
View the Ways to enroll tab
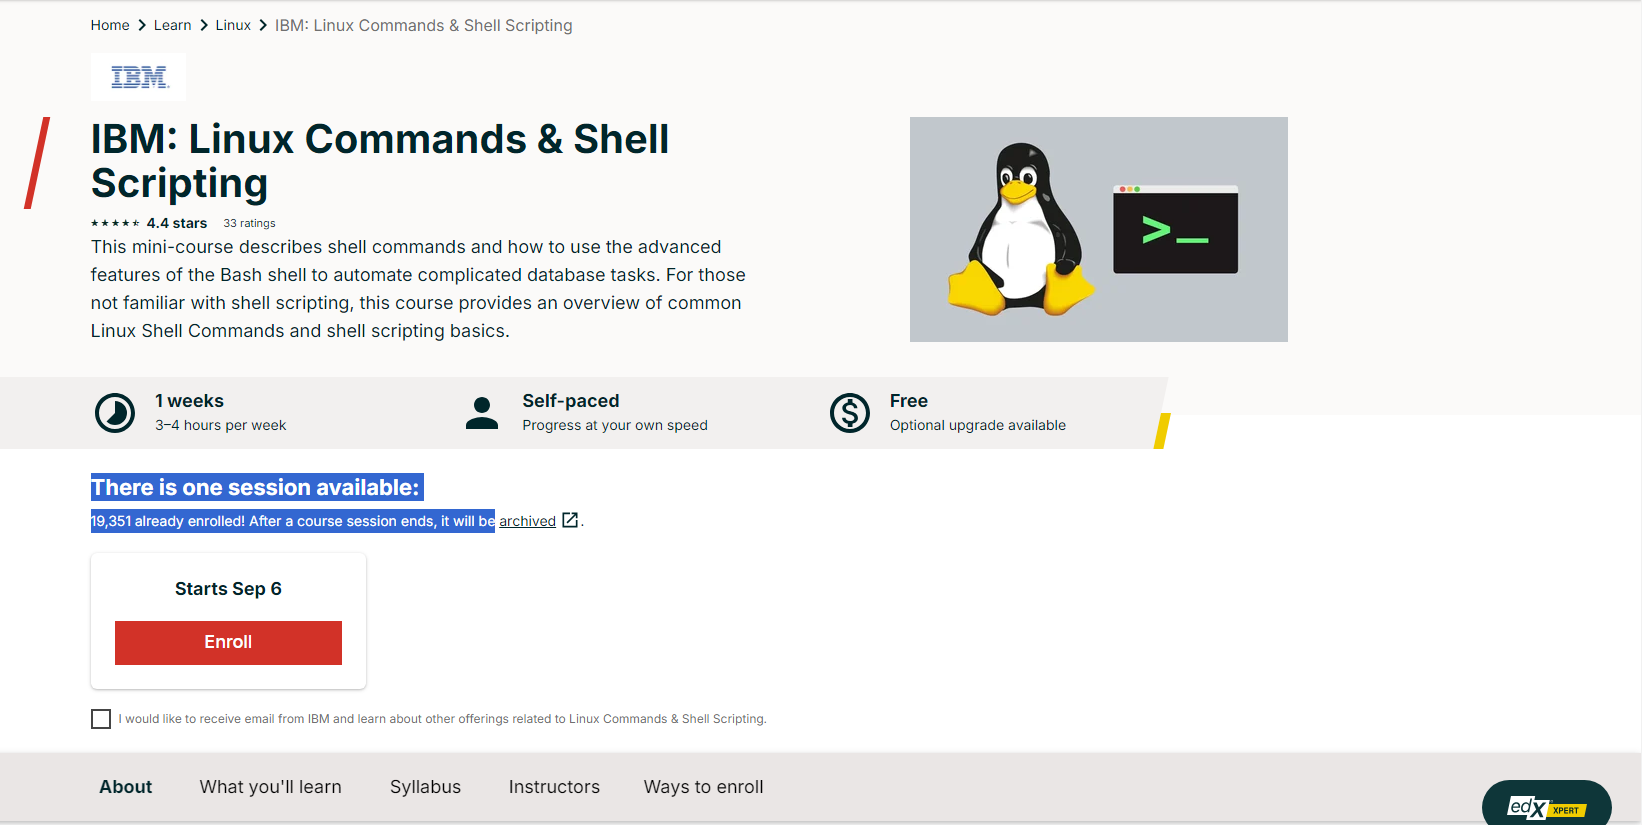703,787
